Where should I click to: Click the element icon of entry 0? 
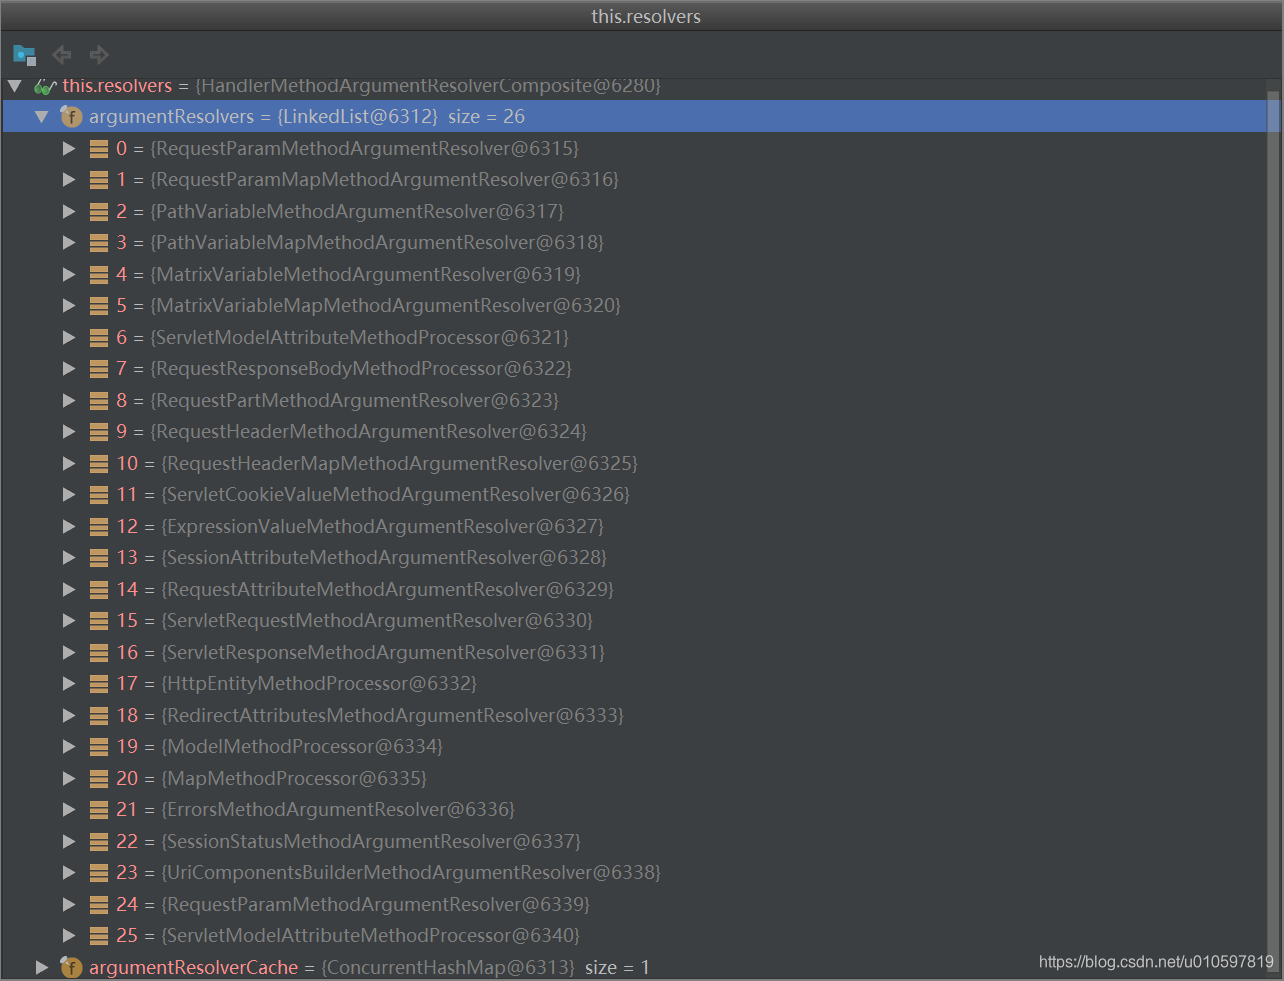[x=99, y=149]
